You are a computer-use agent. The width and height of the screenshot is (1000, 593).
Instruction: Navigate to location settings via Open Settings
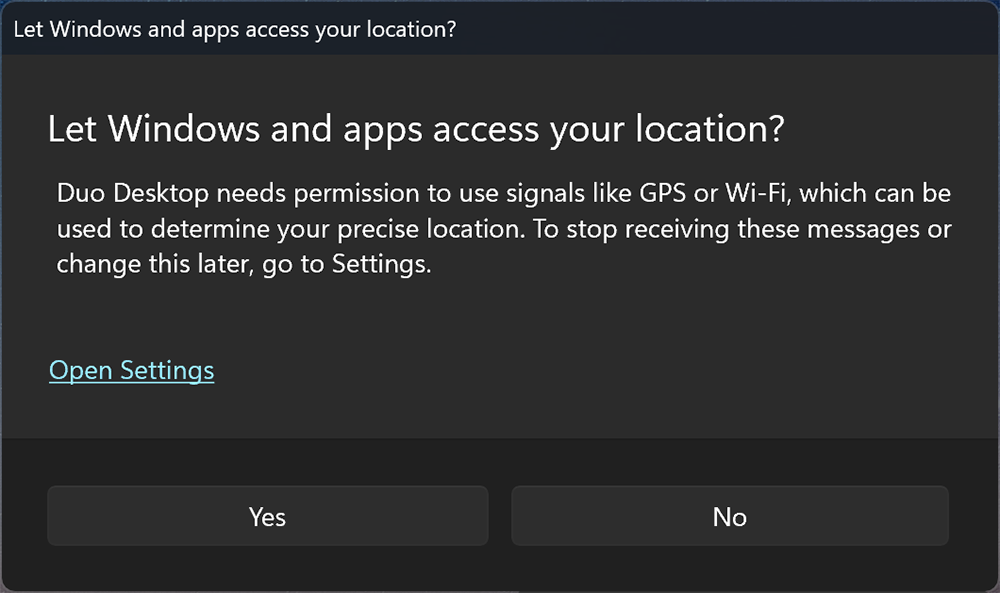tap(131, 370)
